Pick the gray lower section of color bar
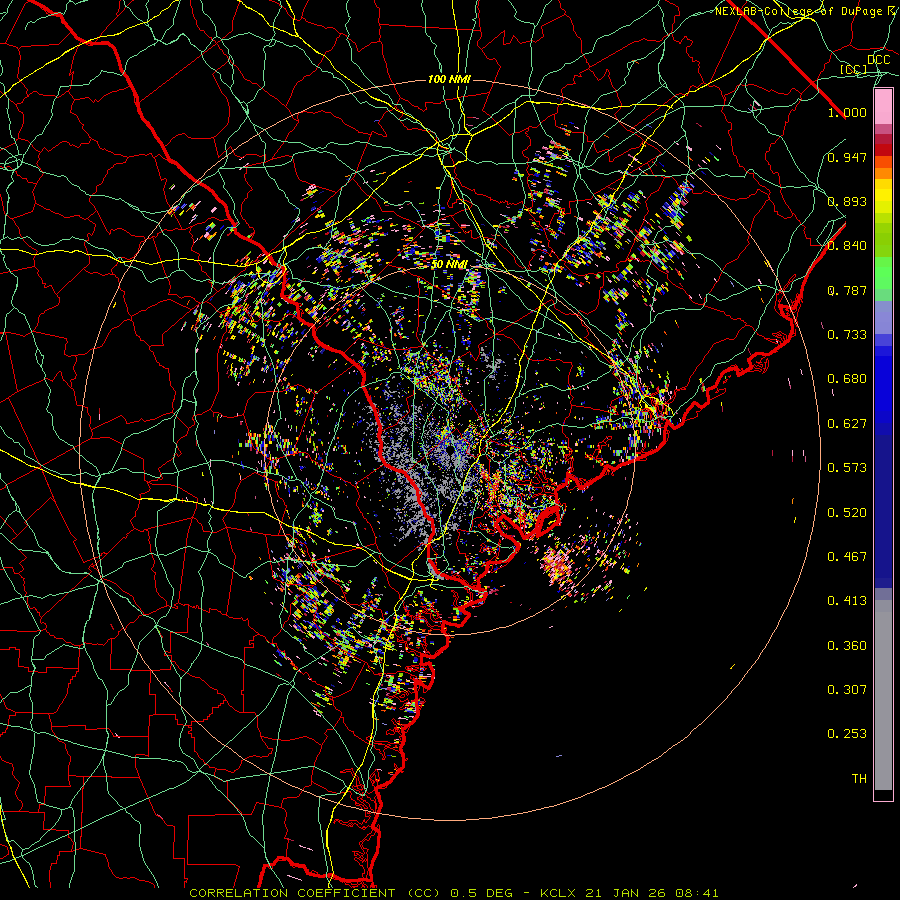The height and width of the screenshot is (900, 900). [883, 695]
